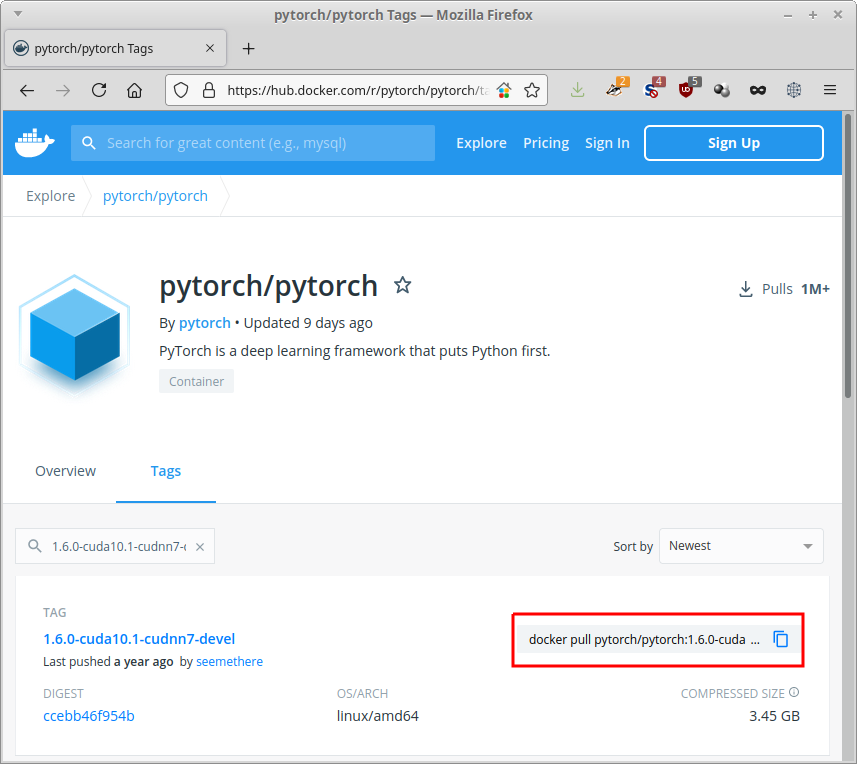Click the pytorch blue cube repository logo
The height and width of the screenshot is (764, 857).
(74, 334)
